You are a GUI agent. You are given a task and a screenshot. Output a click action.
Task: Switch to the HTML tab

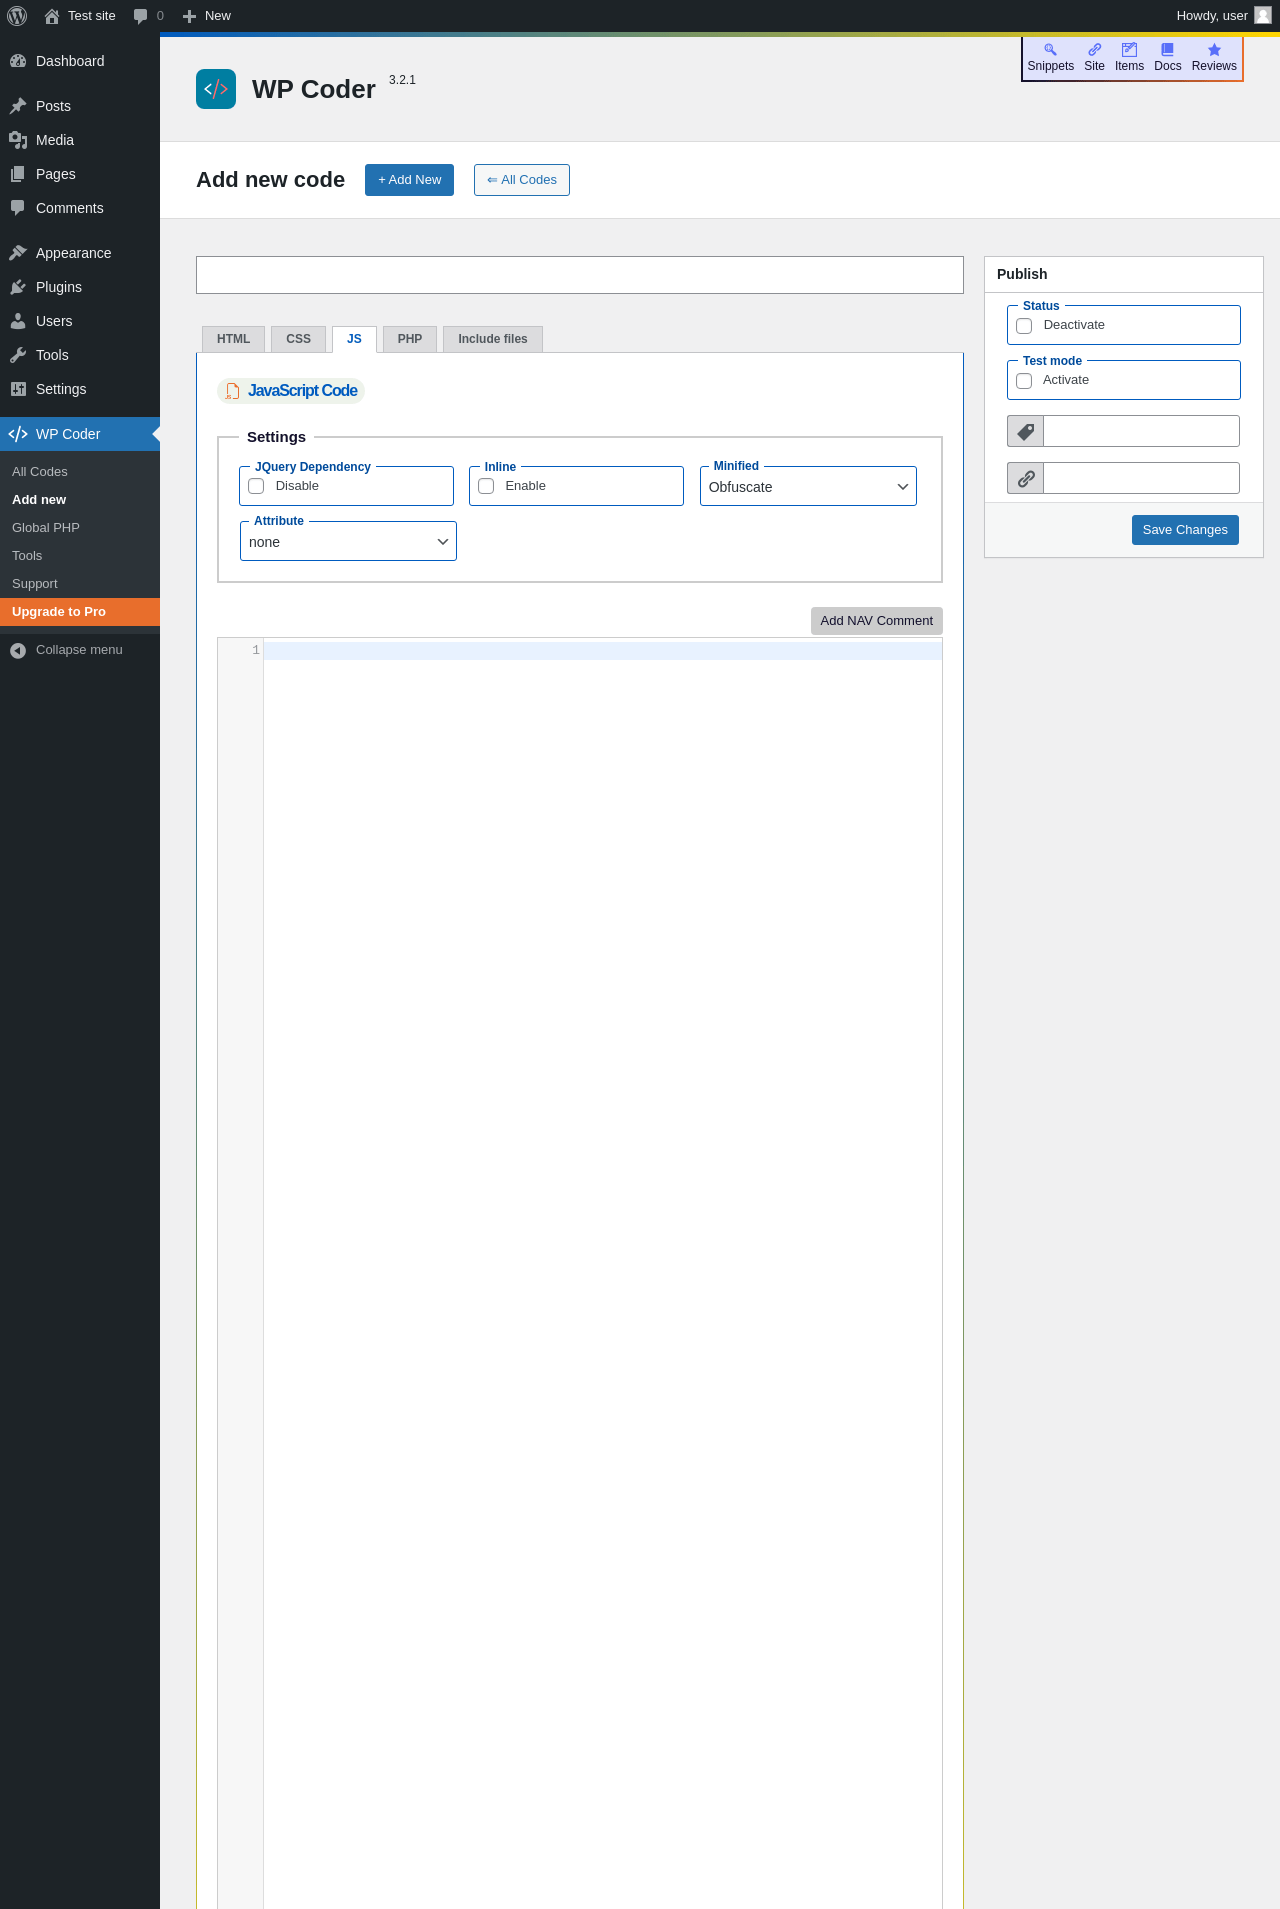233,339
